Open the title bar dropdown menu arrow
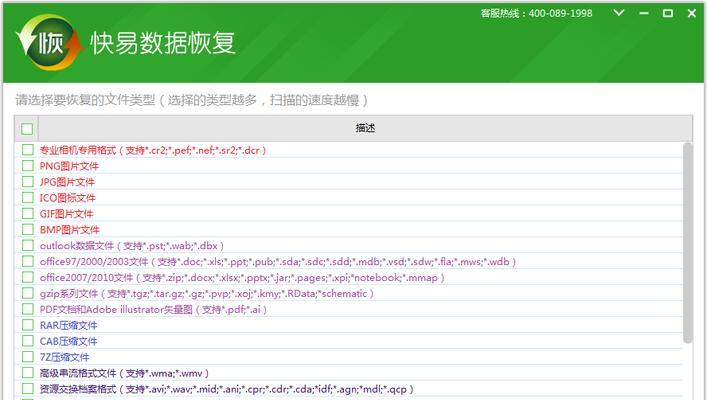 point(619,13)
